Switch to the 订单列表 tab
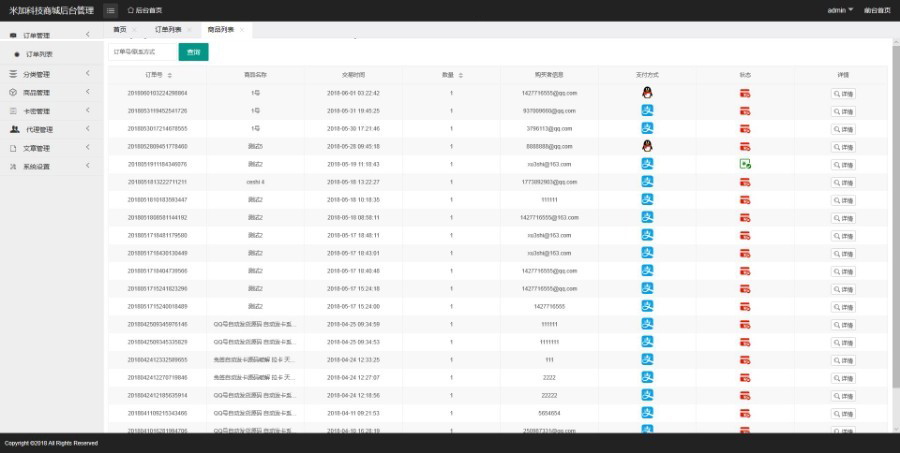The height and width of the screenshot is (453, 900). pyautogui.click(x=168, y=30)
